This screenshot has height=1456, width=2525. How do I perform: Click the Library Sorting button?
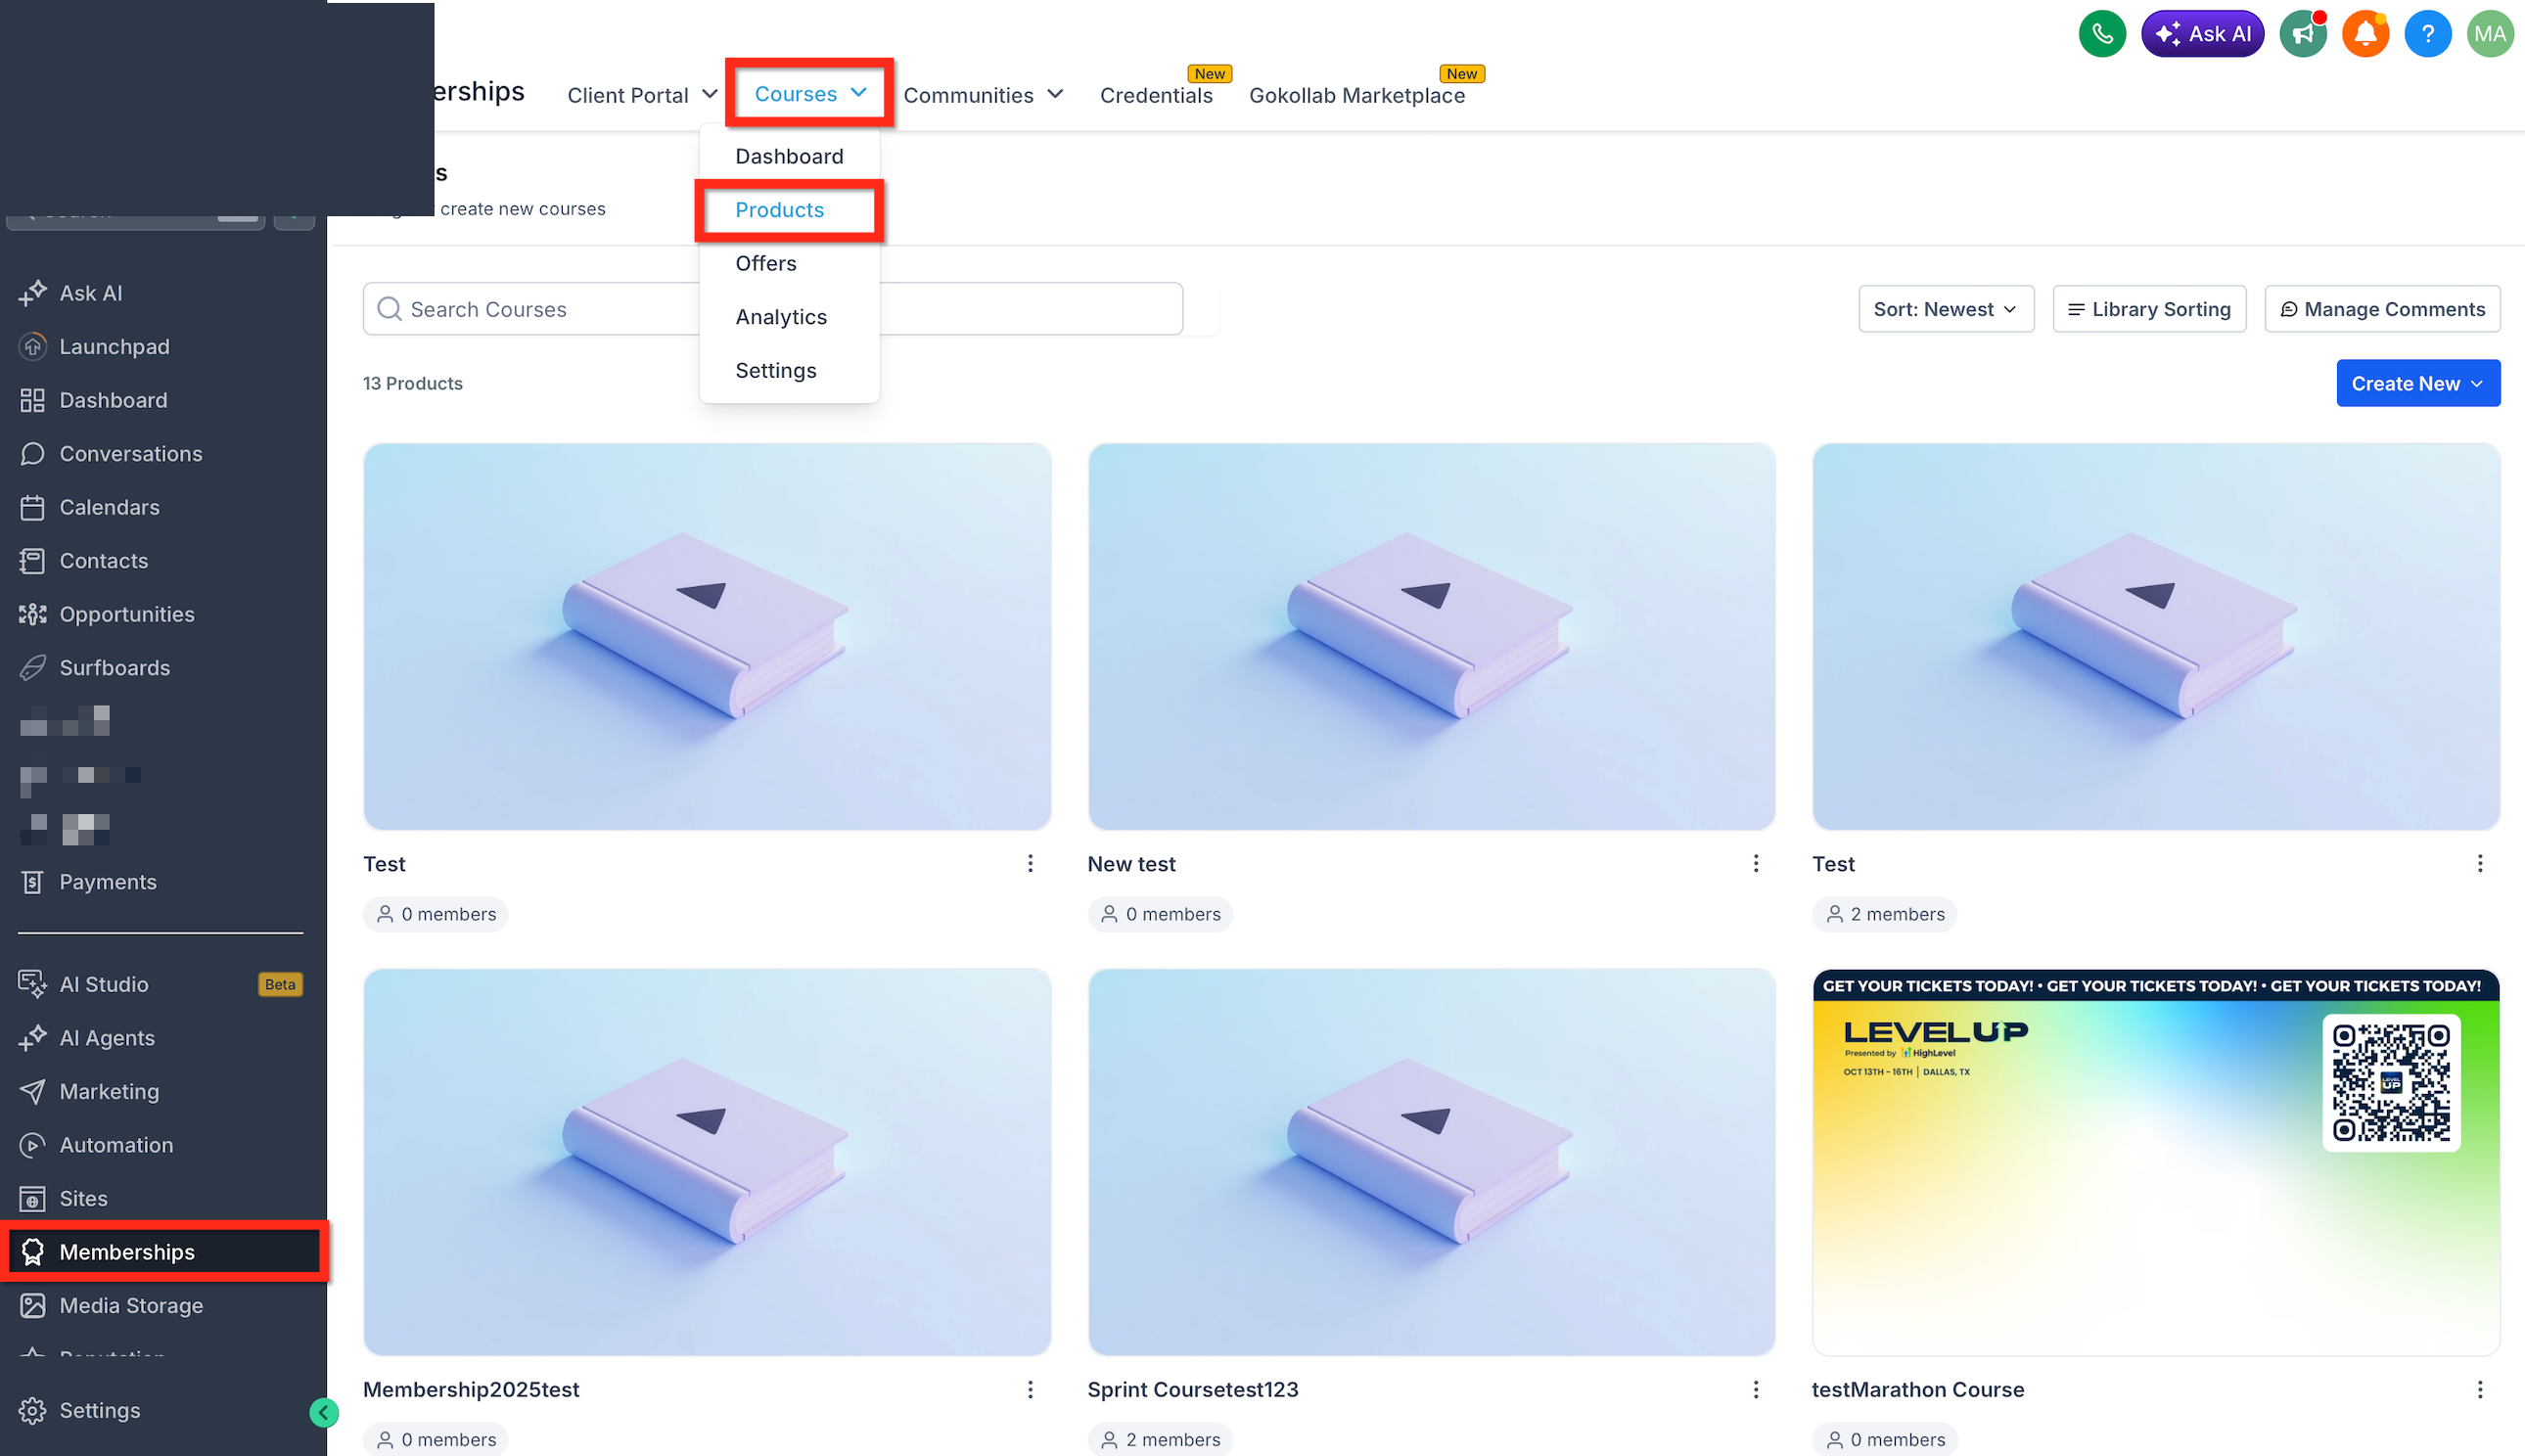click(2148, 309)
